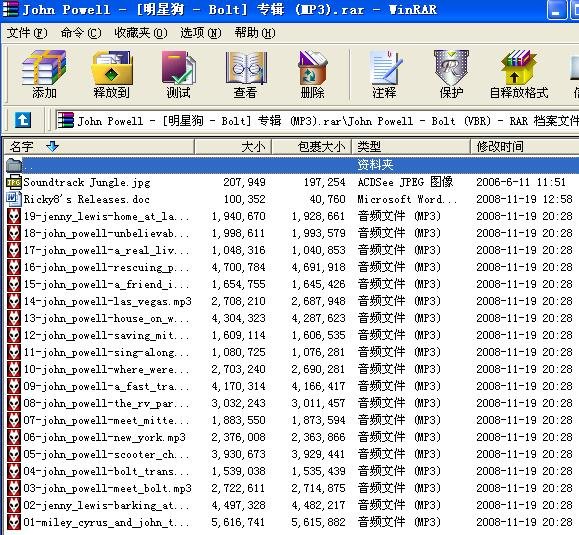Screen dimensions: 579x535
Task: Click the MP3 icon of 01-miley_cyrus_and_john_t
Action: [14, 522]
